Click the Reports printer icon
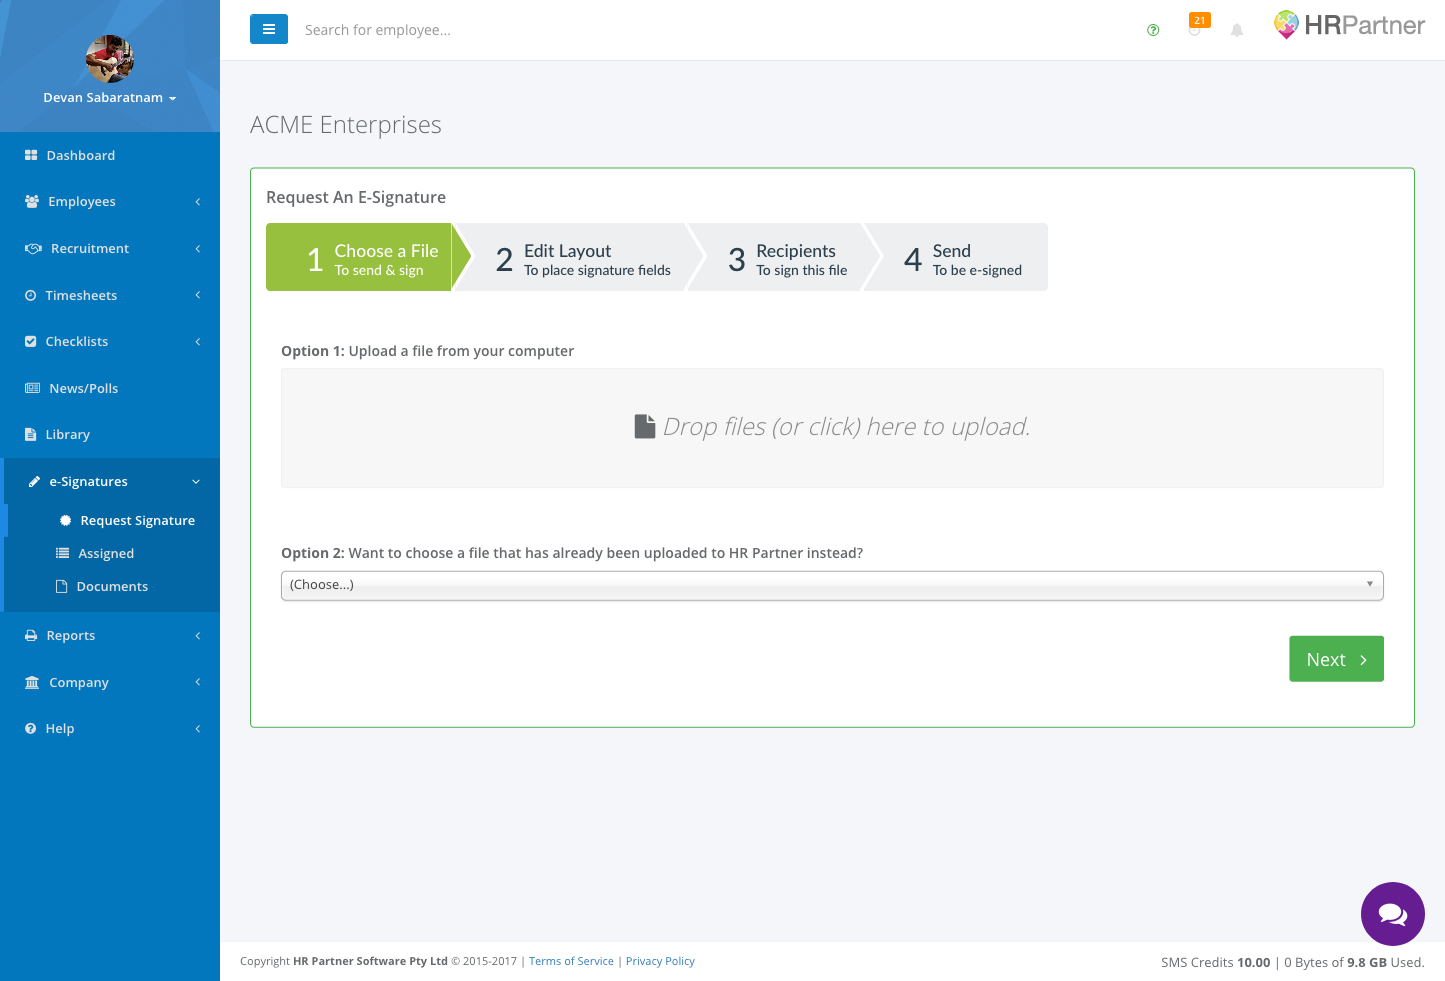The width and height of the screenshot is (1445, 981). coord(31,635)
